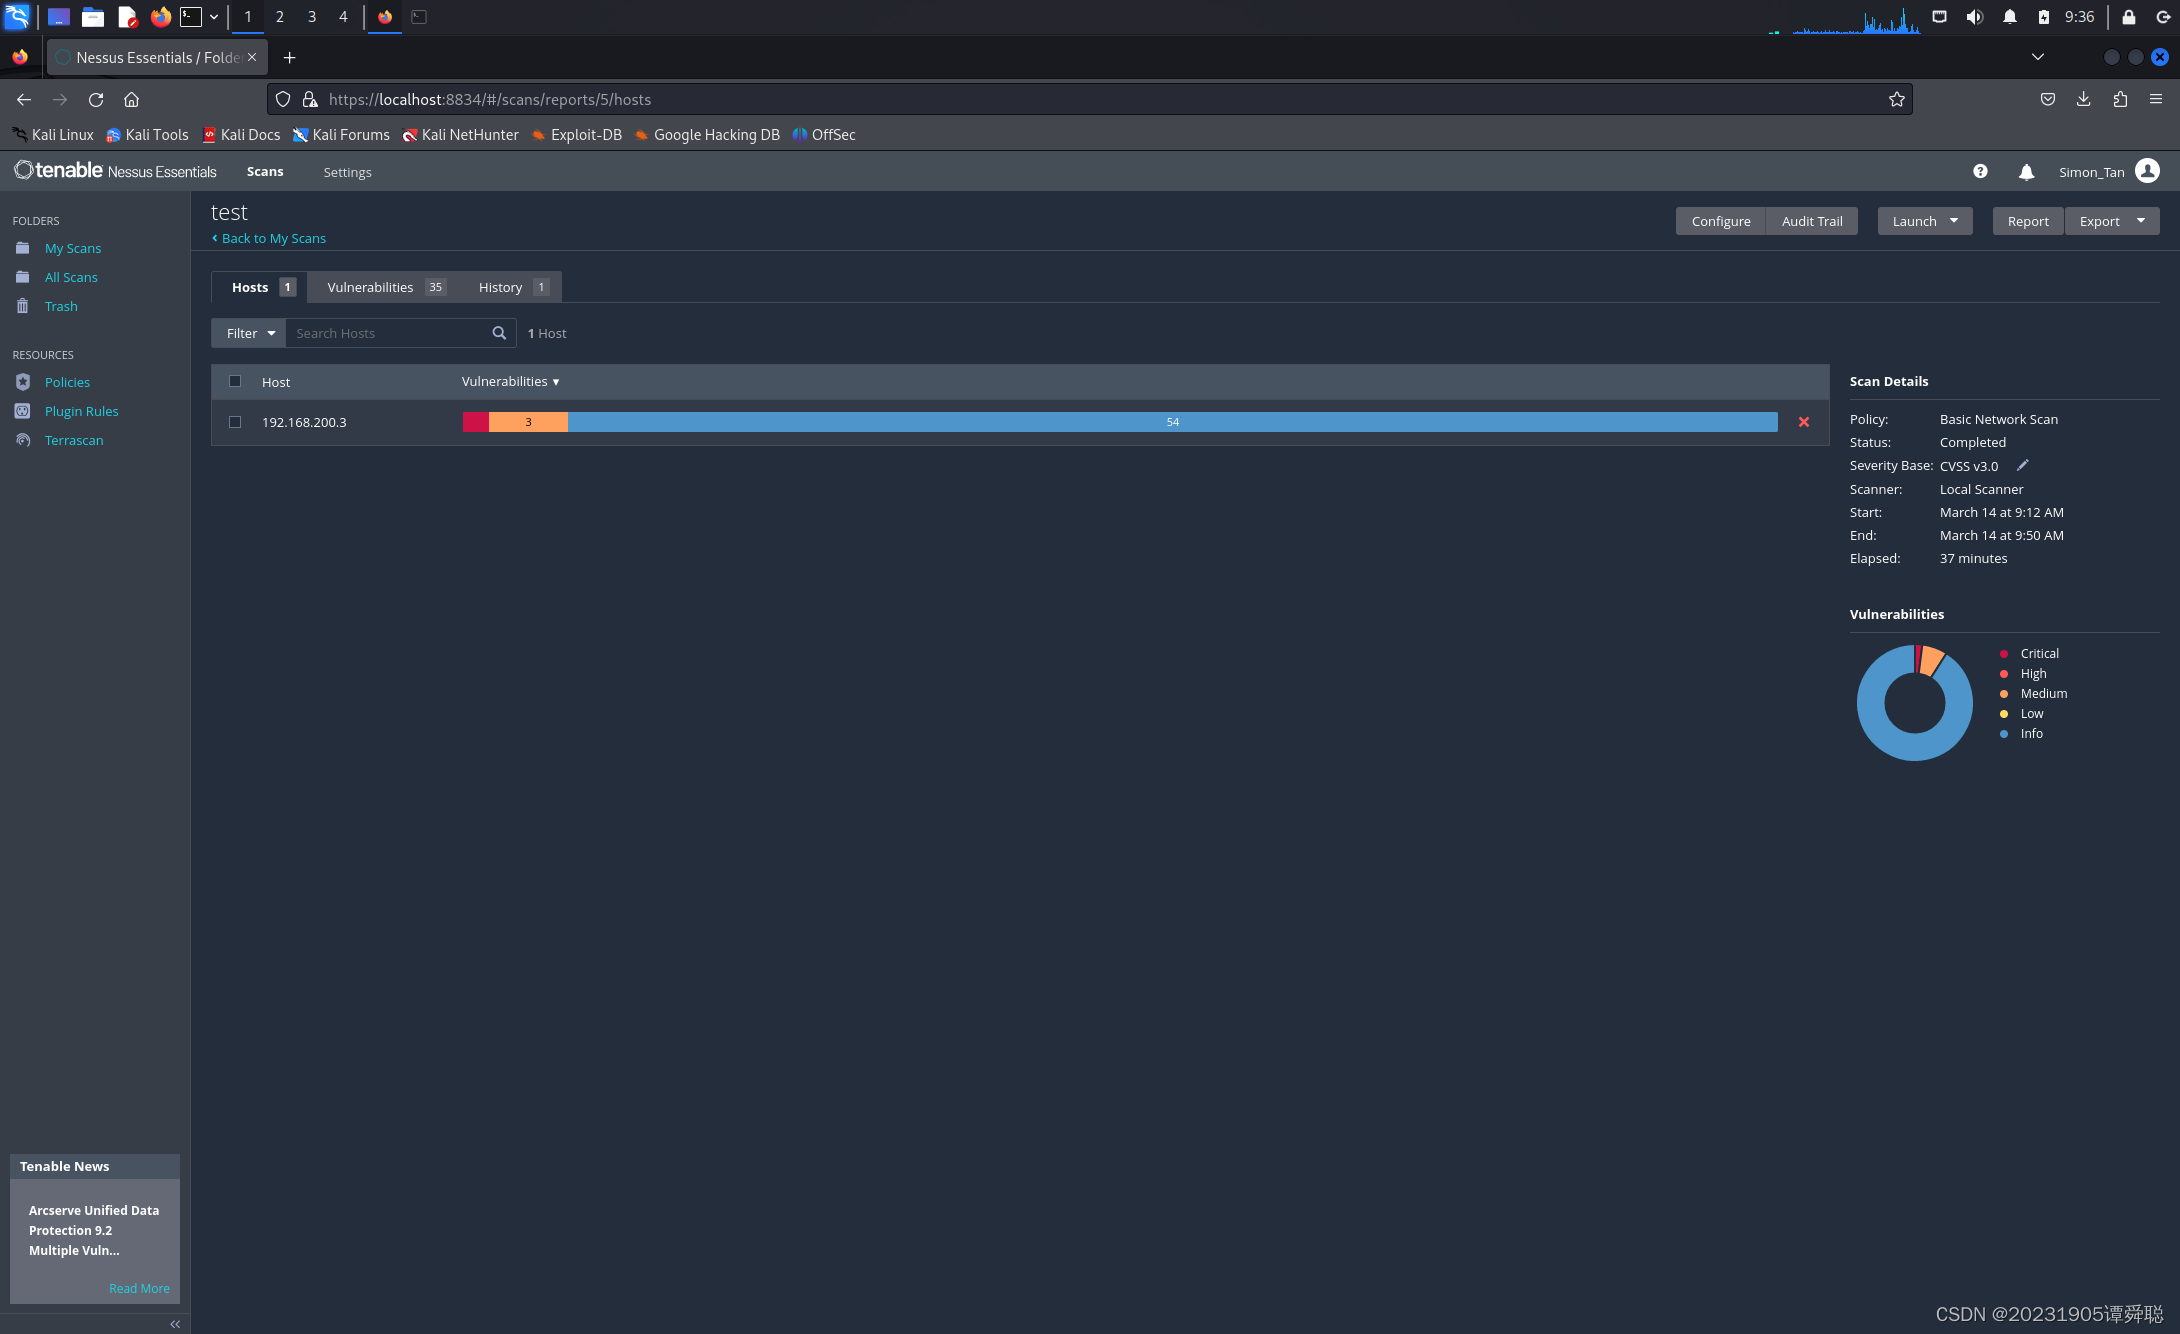Launch the terminal from the Kali panel
This screenshot has height=1334, width=2180.
coord(190,17)
